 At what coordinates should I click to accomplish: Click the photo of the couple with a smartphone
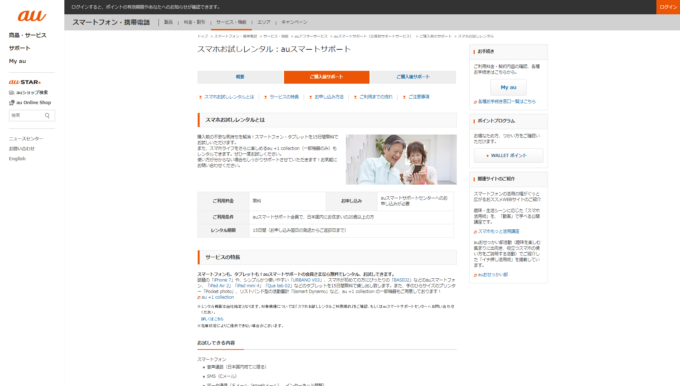click(x=401, y=160)
